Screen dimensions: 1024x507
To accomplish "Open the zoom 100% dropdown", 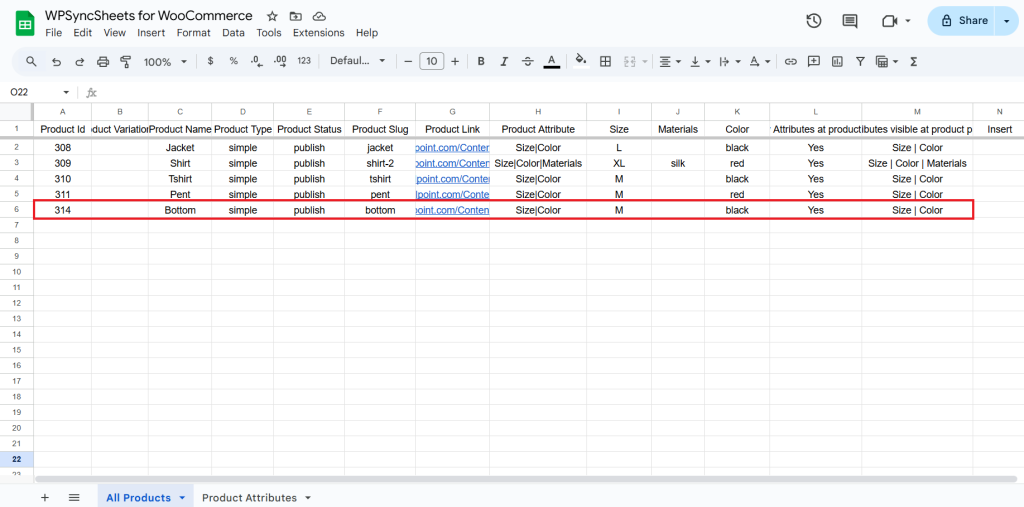I will (165, 61).
